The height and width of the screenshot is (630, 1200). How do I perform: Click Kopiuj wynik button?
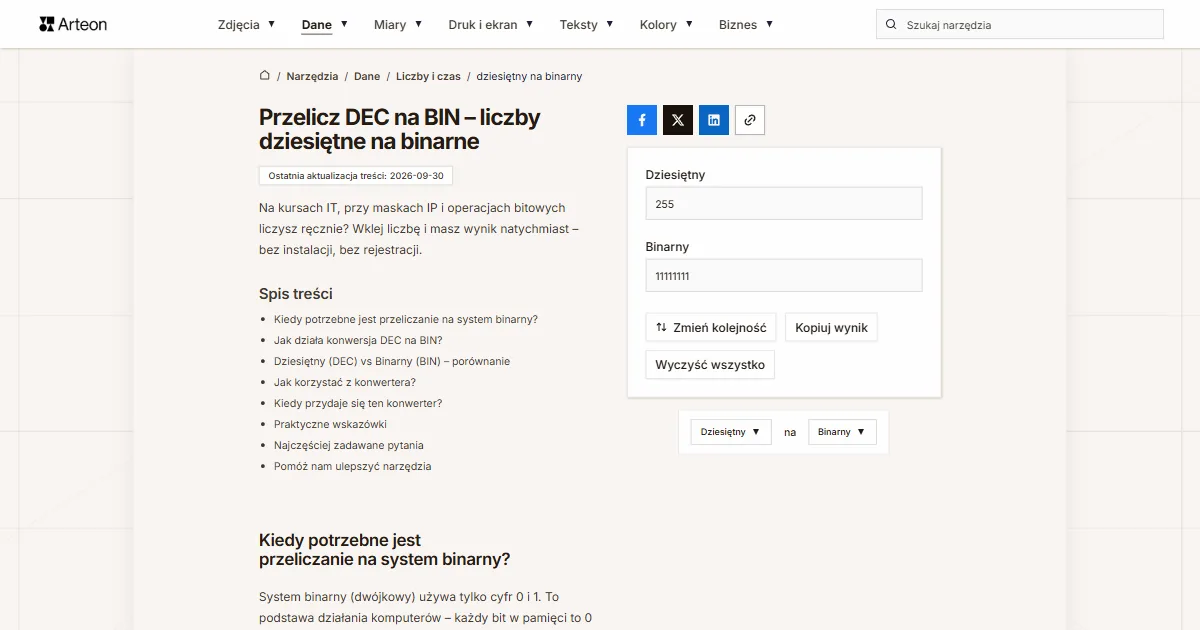tap(831, 328)
